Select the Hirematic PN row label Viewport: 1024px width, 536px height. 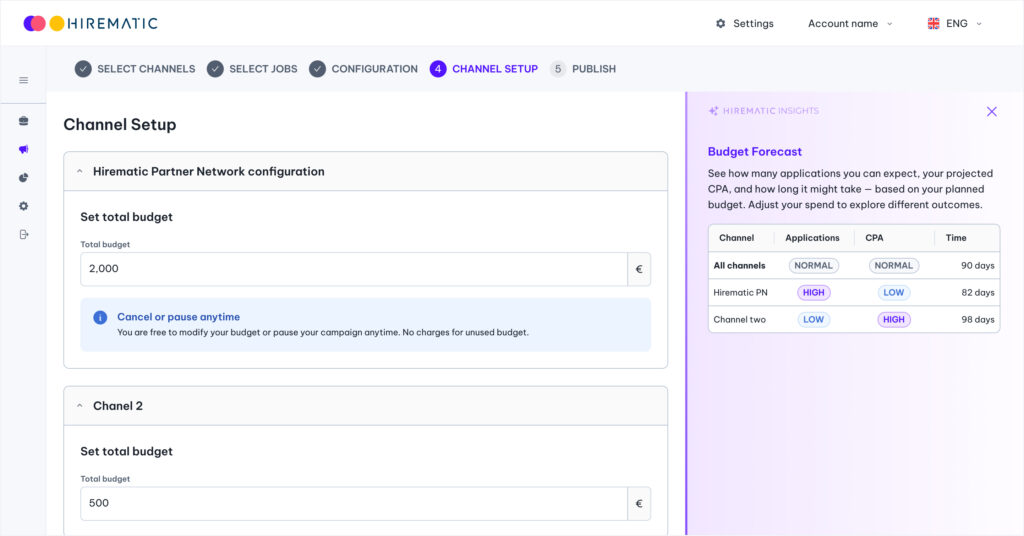(741, 292)
